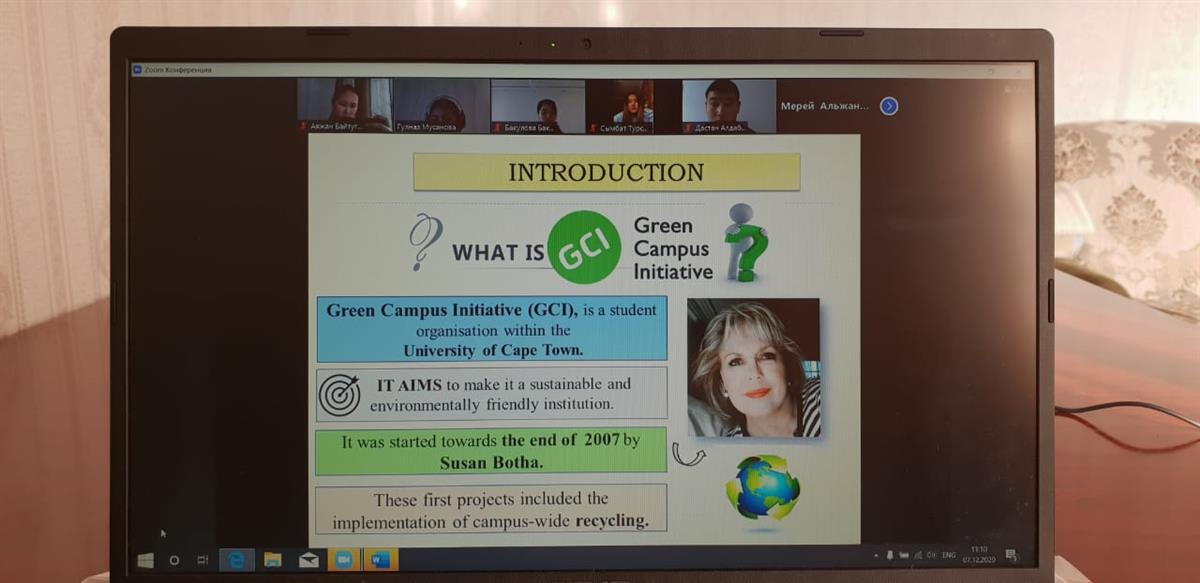Expand the hidden system tray icons chevron
The height and width of the screenshot is (583, 1200).
pyautogui.click(x=876, y=555)
